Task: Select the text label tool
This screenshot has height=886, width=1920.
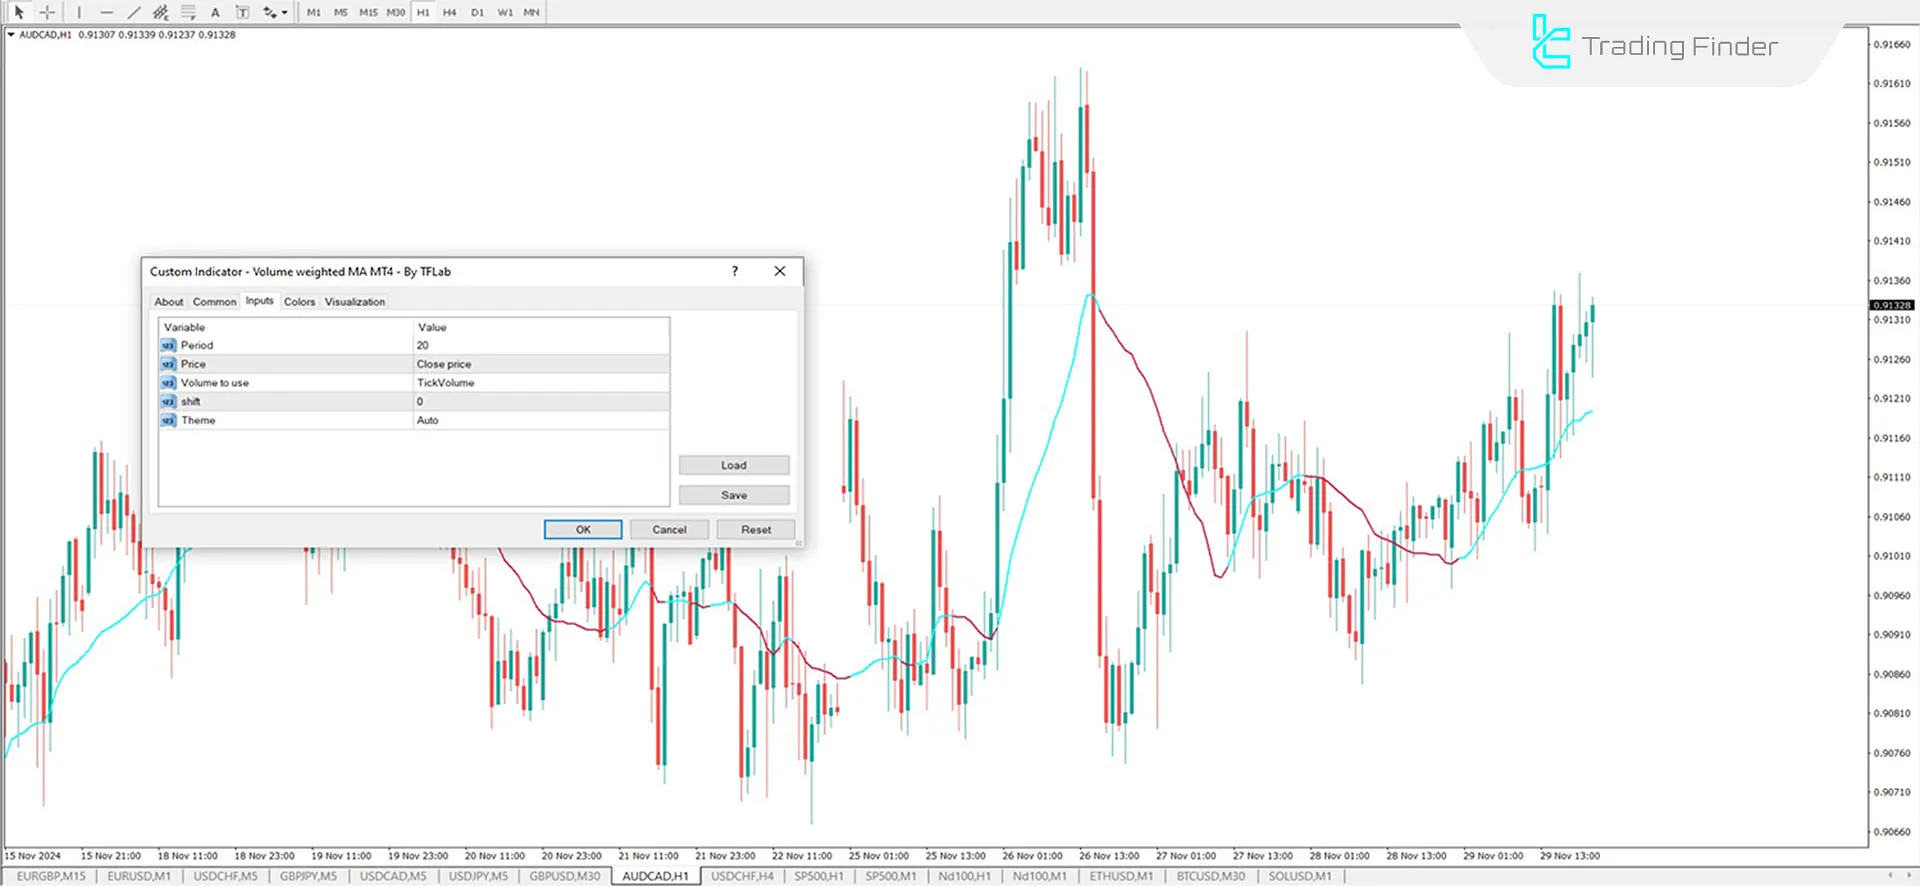Action: pos(242,13)
